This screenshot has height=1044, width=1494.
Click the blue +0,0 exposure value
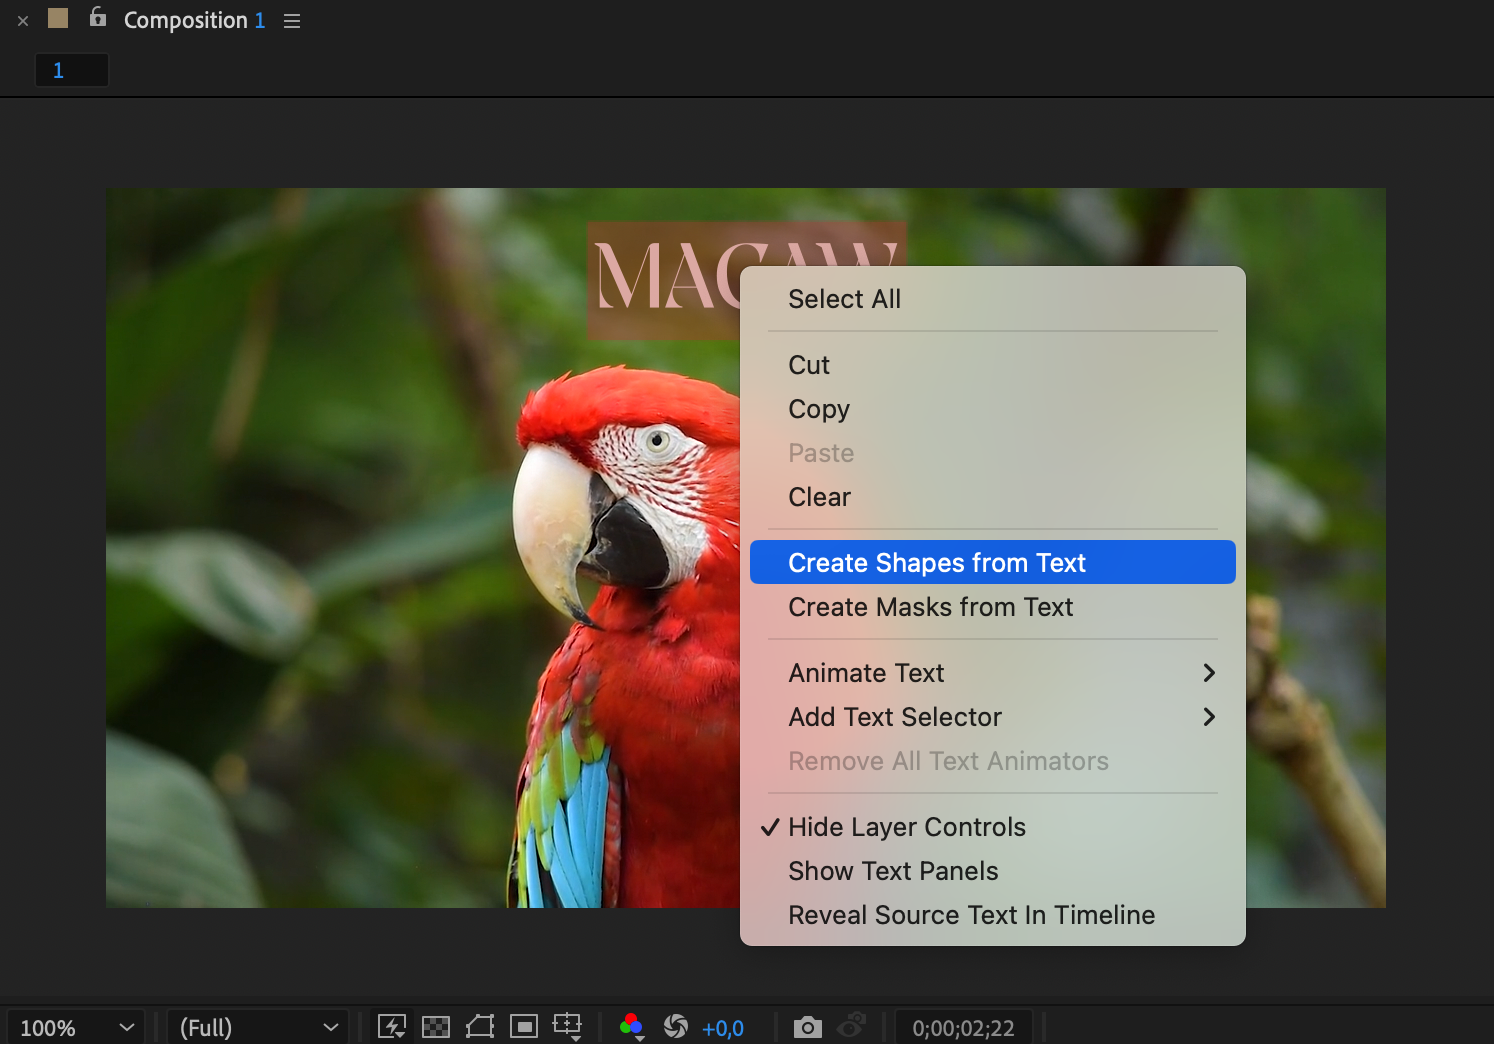tap(723, 1028)
